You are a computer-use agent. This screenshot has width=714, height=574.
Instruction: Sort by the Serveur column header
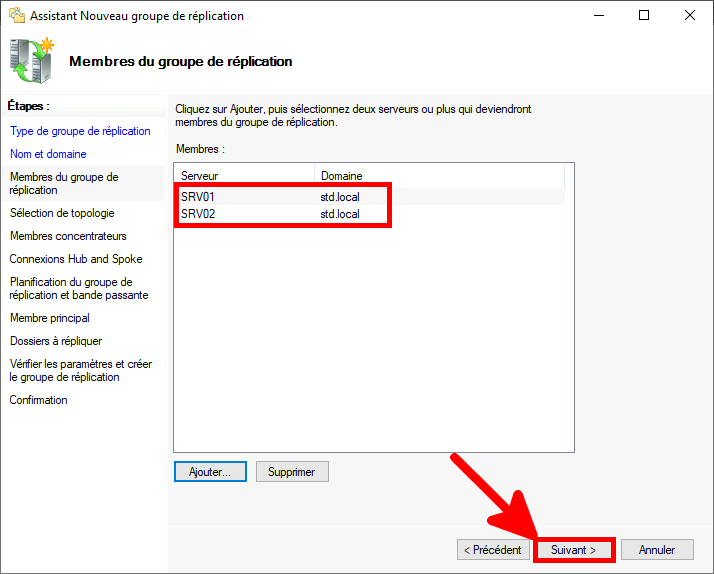[x=244, y=176]
